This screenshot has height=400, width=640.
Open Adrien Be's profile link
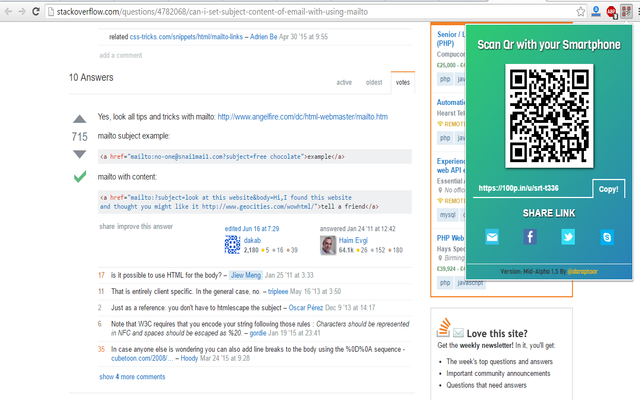[264, 37]
